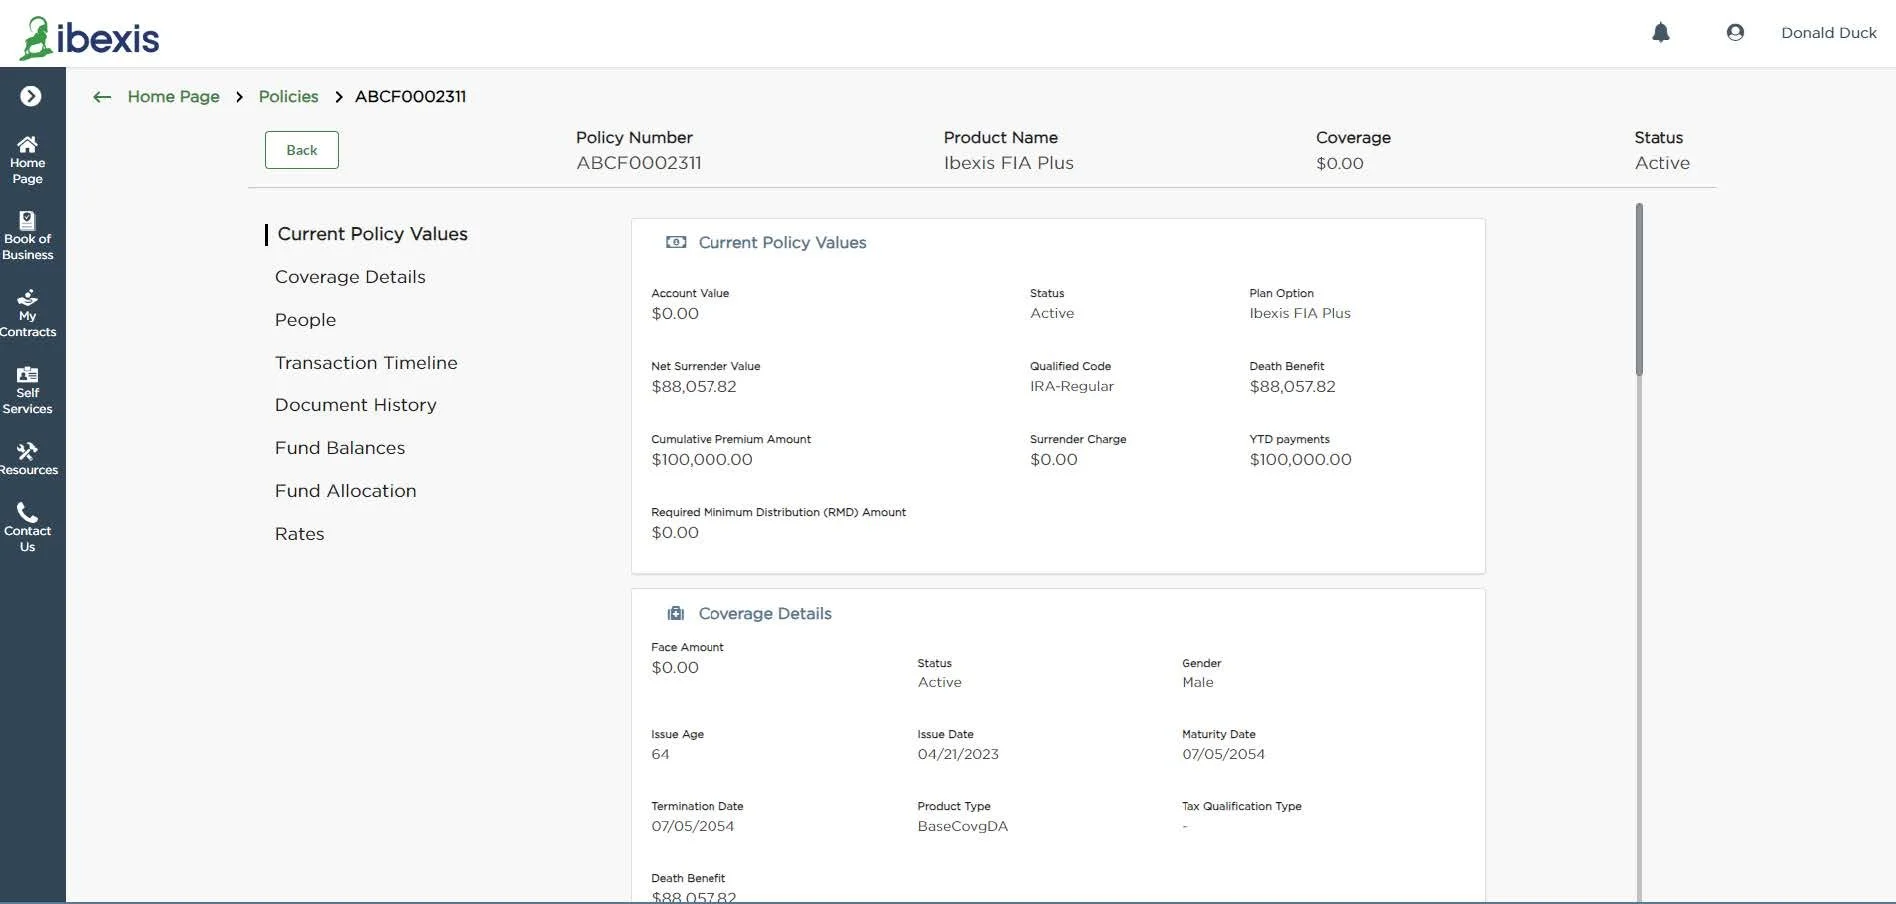Open Self Services in sidebar

coord(28,390)
